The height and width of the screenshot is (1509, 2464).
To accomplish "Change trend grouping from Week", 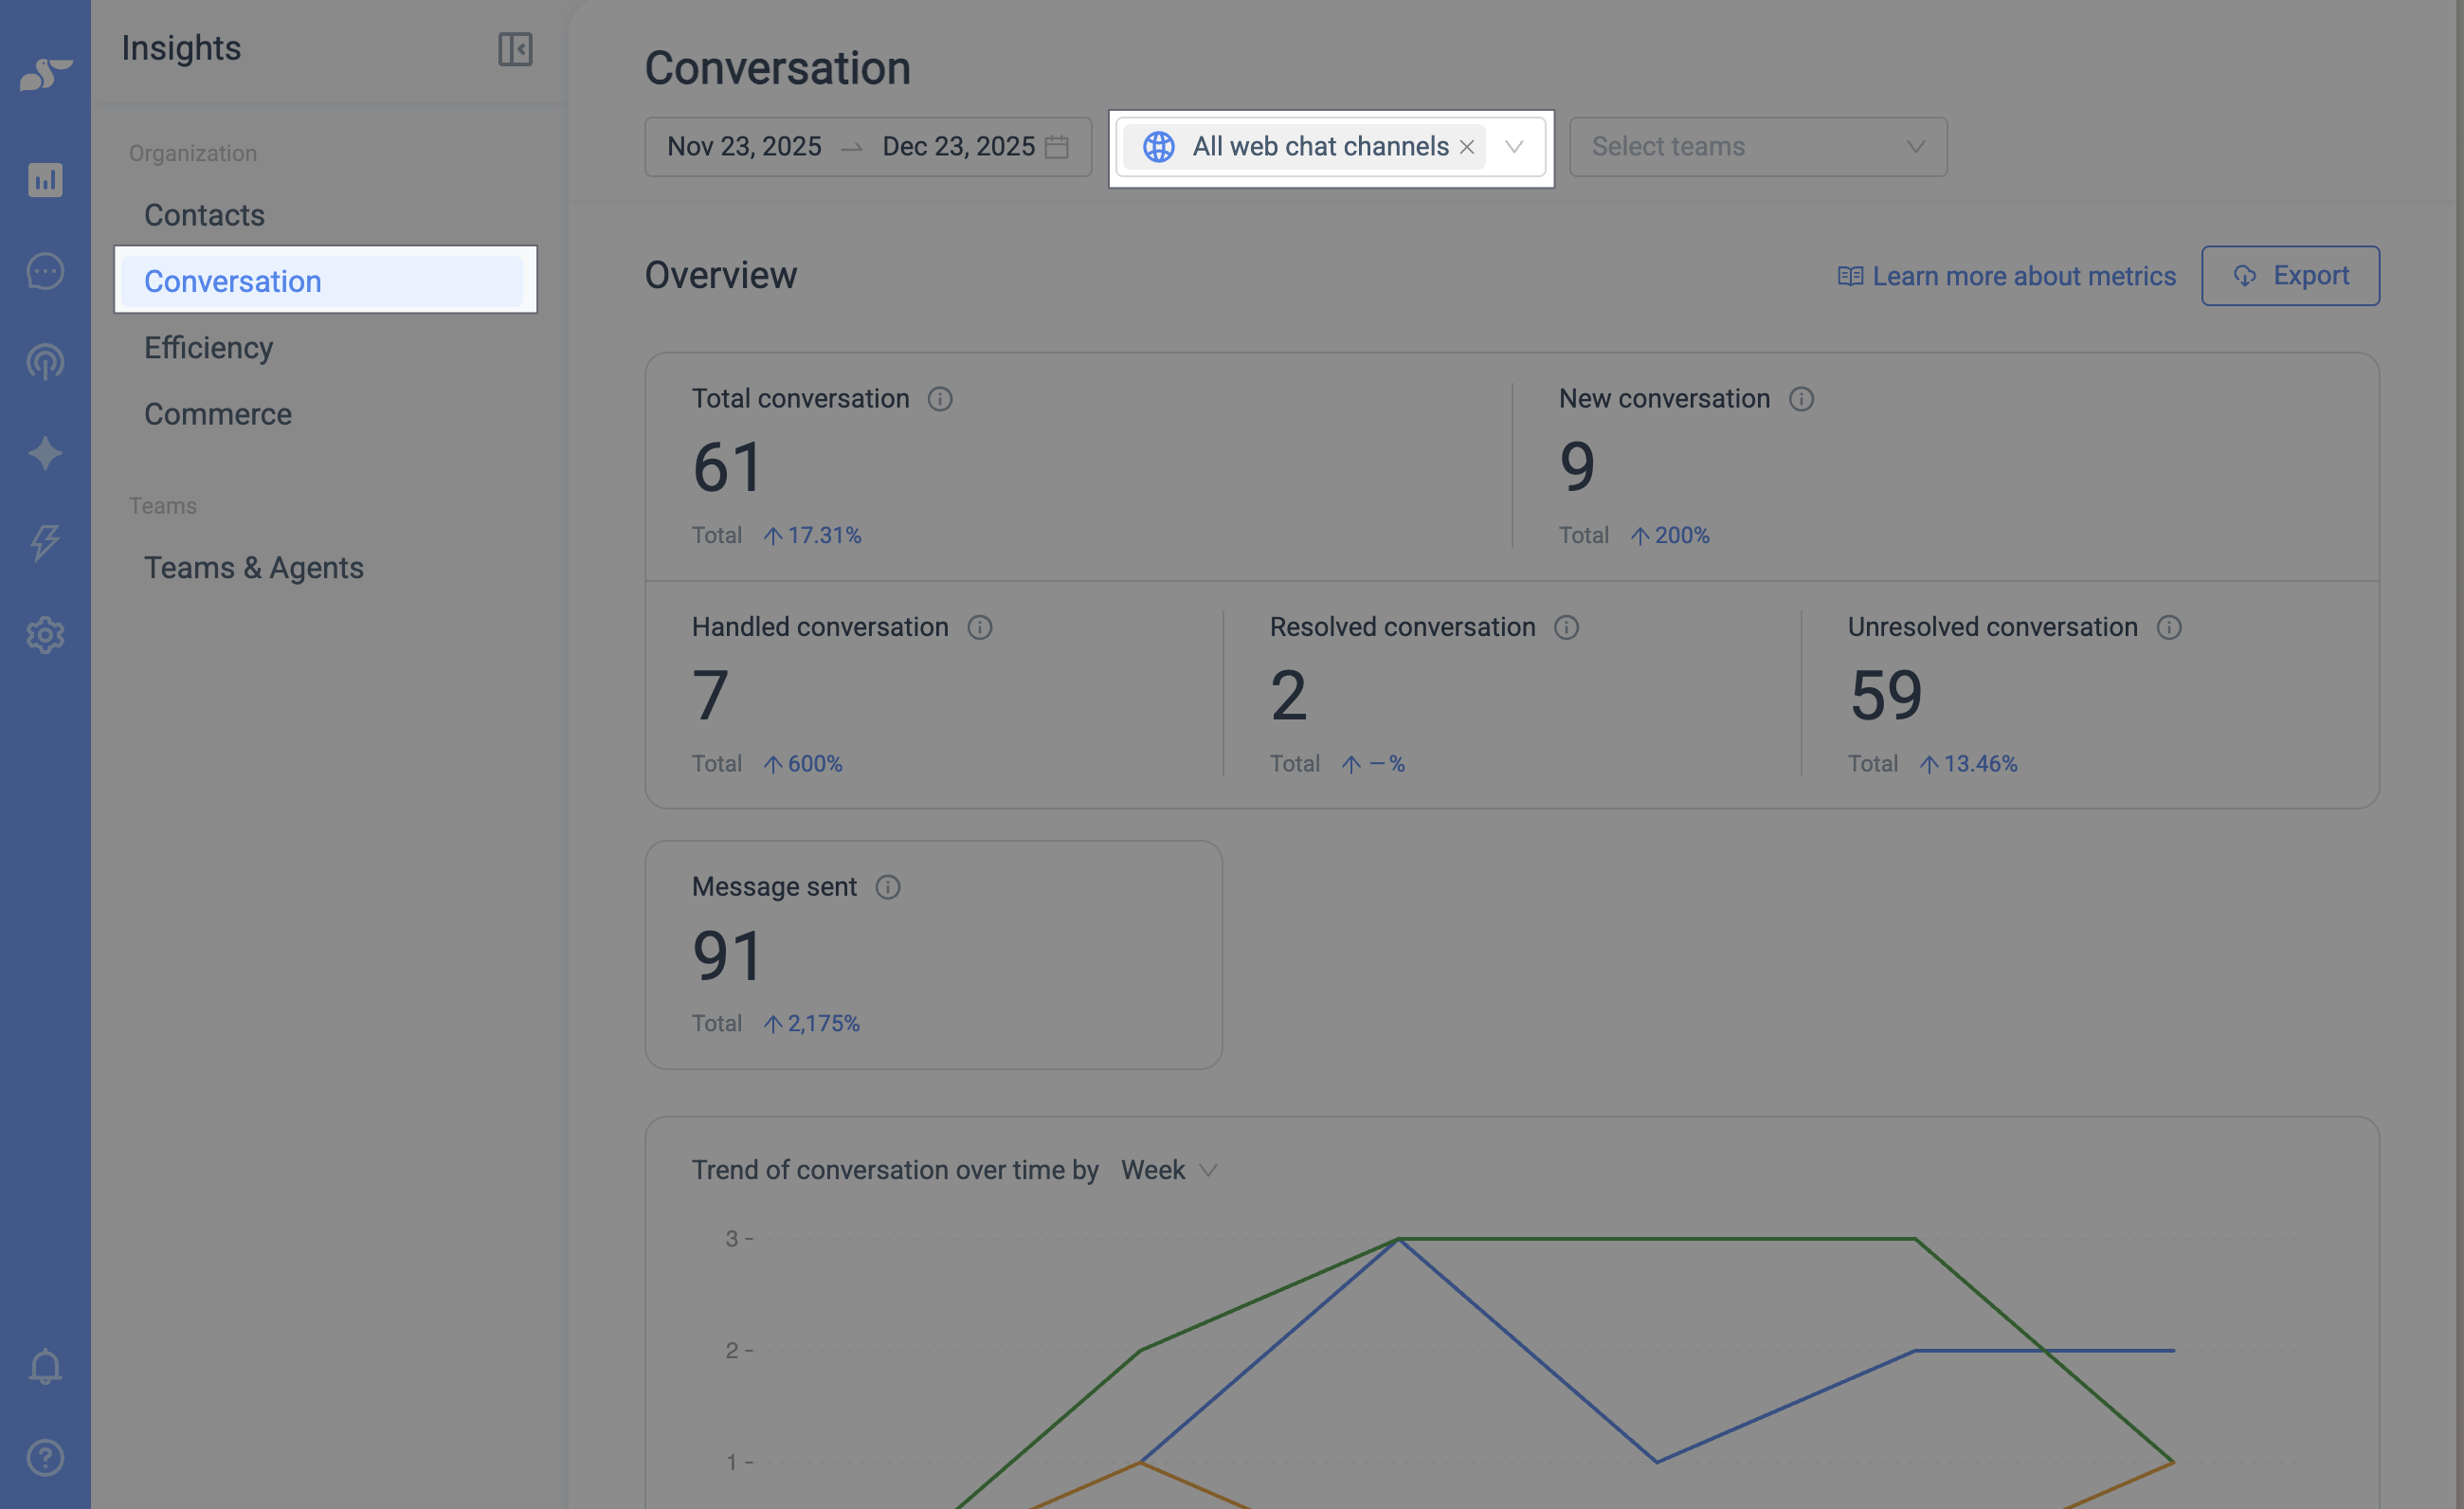I will tap(1168, 1169).
